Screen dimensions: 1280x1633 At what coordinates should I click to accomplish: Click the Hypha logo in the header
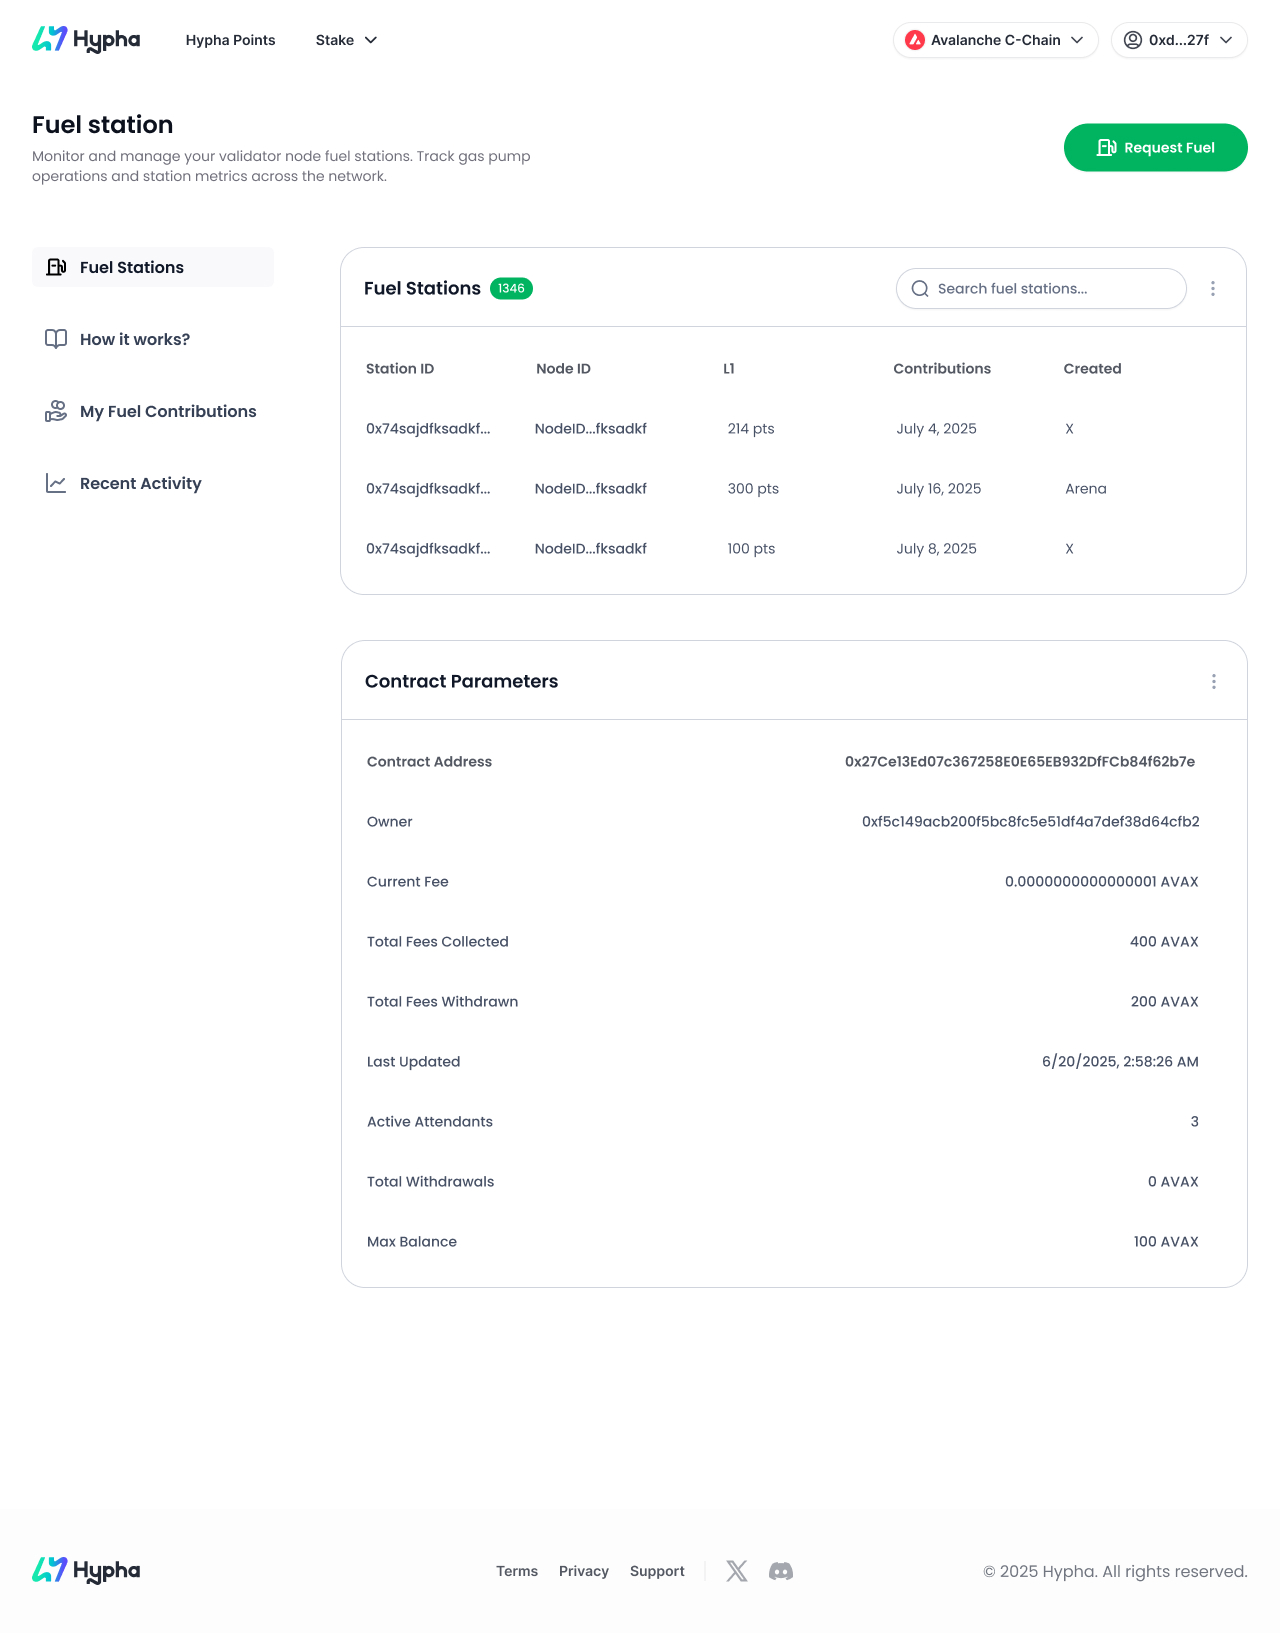click(86, 40)
